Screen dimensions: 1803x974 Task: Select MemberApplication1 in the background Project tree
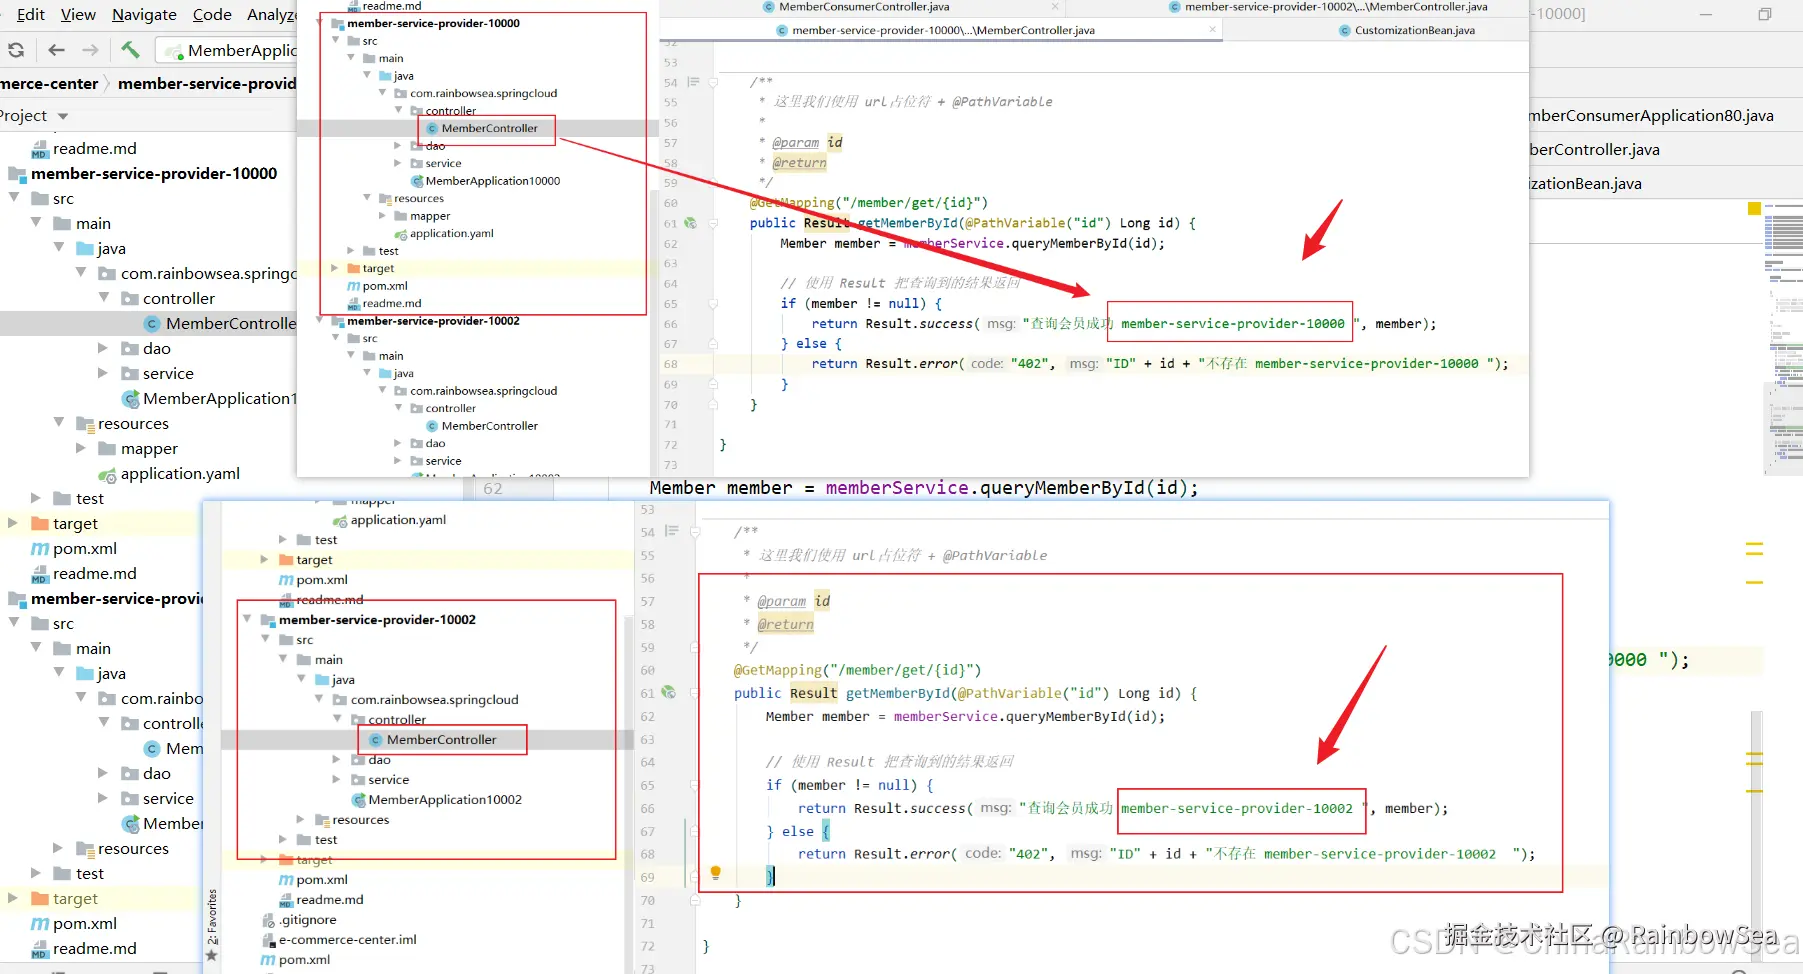pyautogui.click(x=220, y=399)
